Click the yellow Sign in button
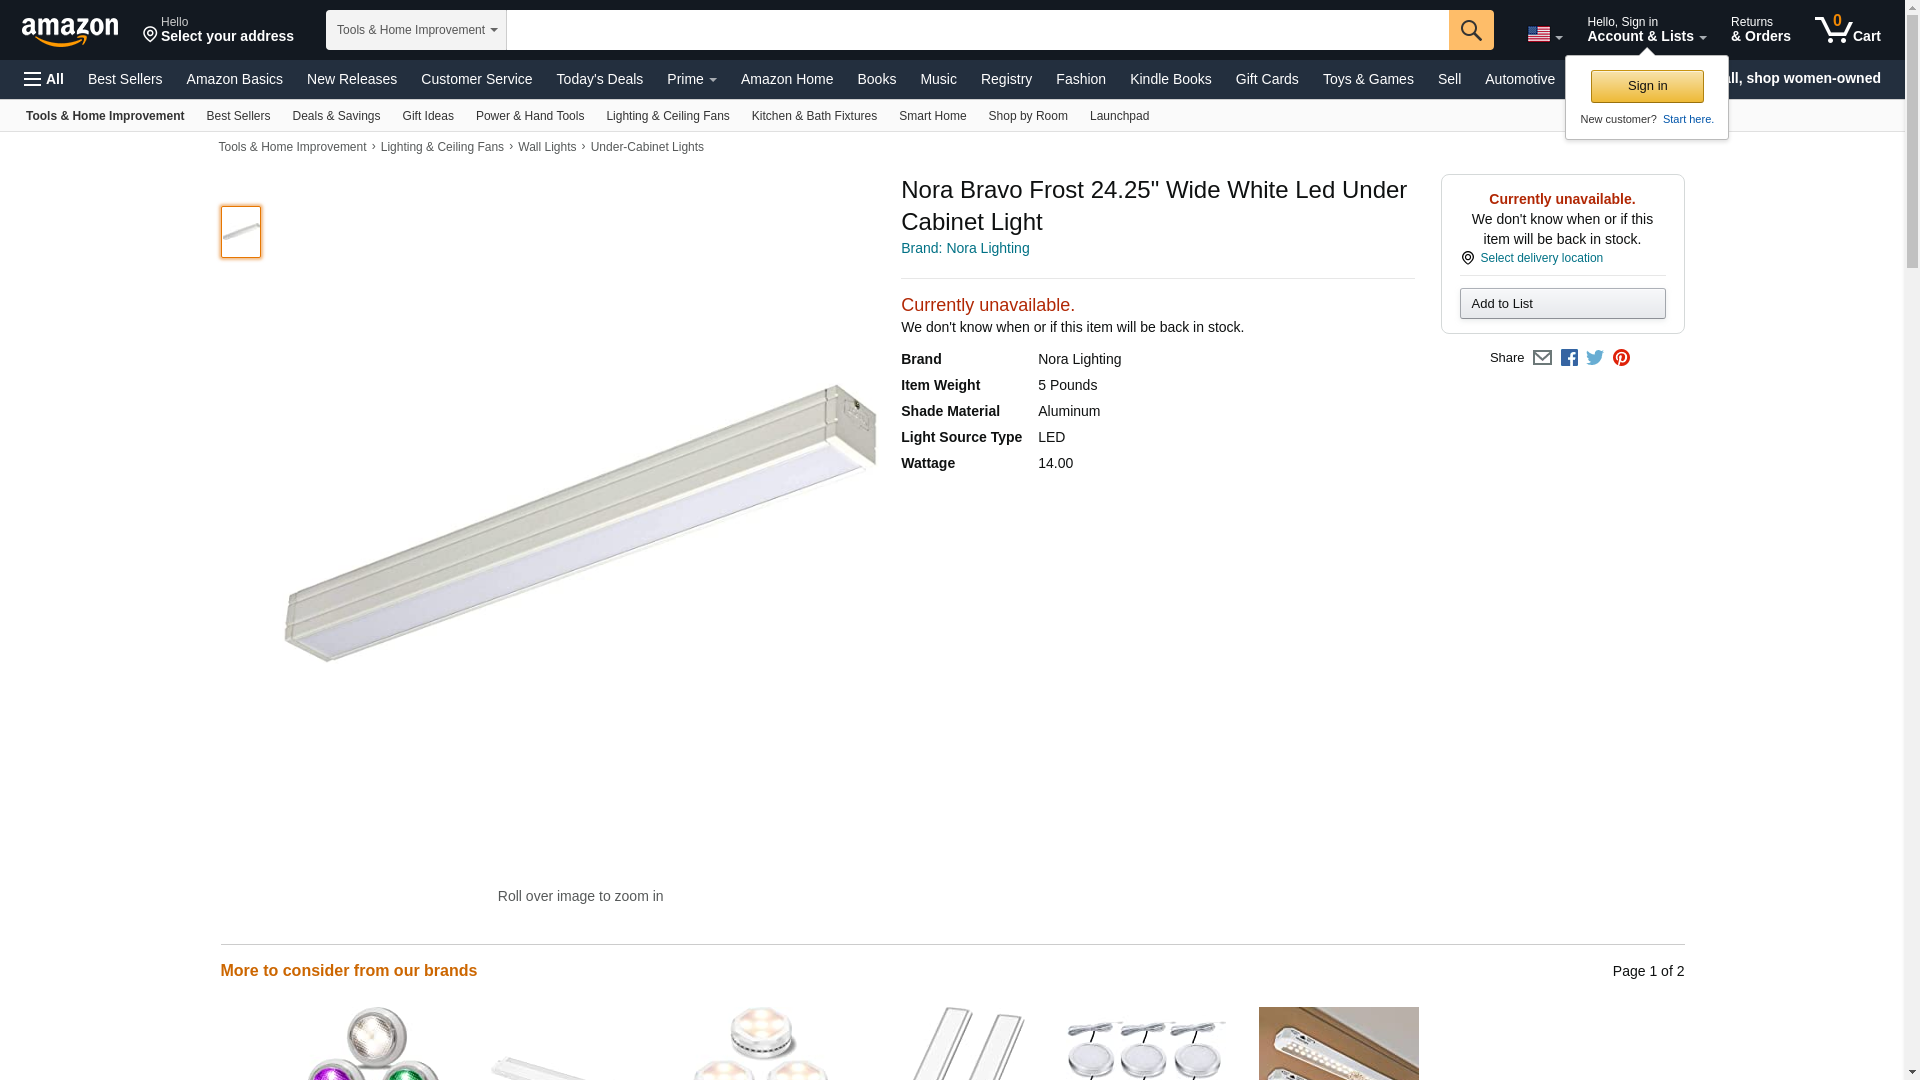This screenshot has height=1080, width=1920. pos(1647,86)
